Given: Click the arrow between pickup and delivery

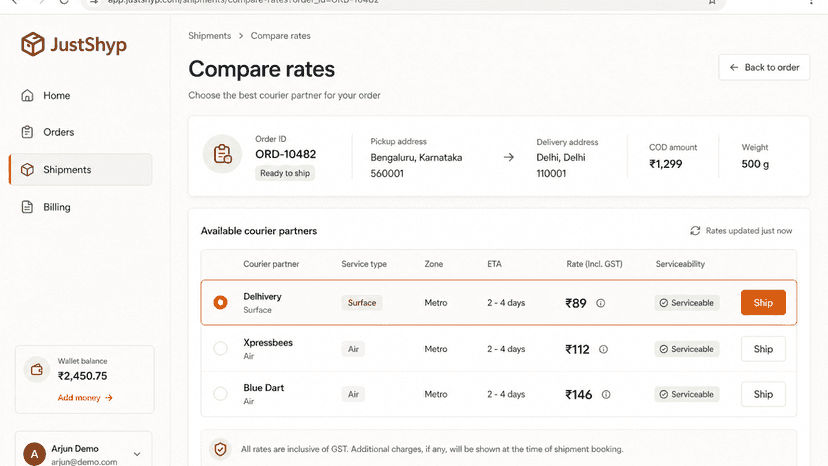Looking at the screenshot, I should click(509, 157).
